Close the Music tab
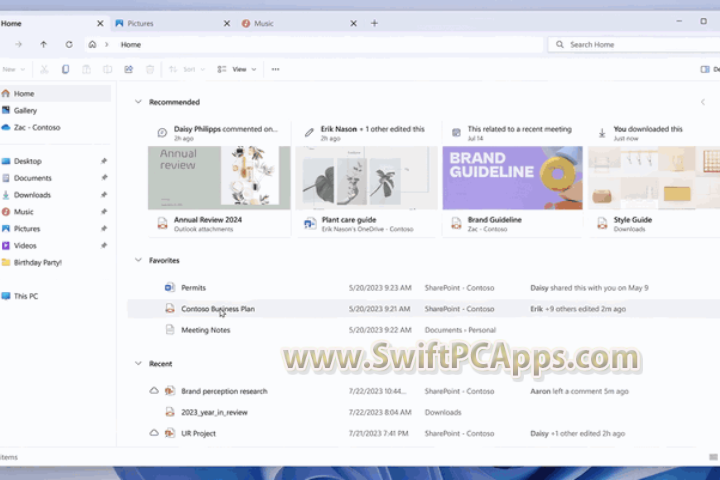Screen dimensions: 720x480 [354, 23]
